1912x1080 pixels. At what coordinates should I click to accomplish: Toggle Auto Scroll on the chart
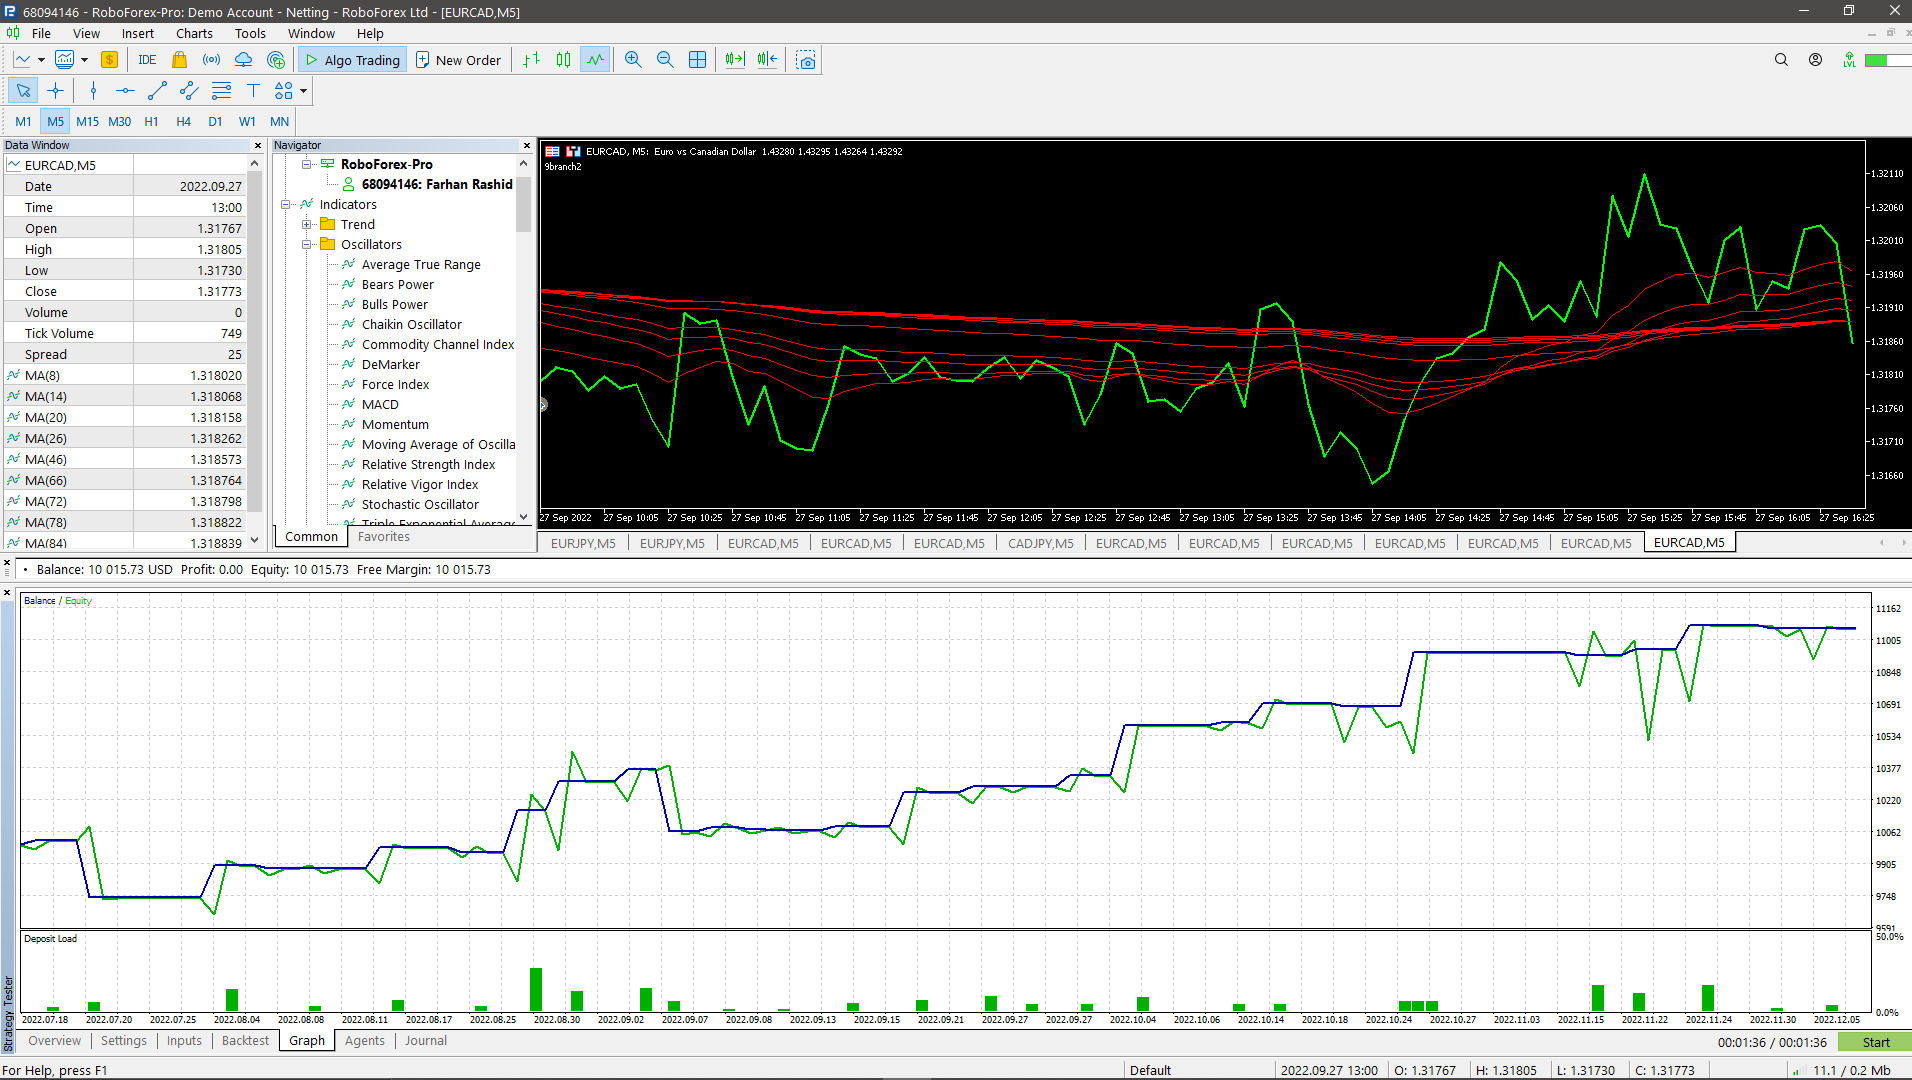coord(734,59)
